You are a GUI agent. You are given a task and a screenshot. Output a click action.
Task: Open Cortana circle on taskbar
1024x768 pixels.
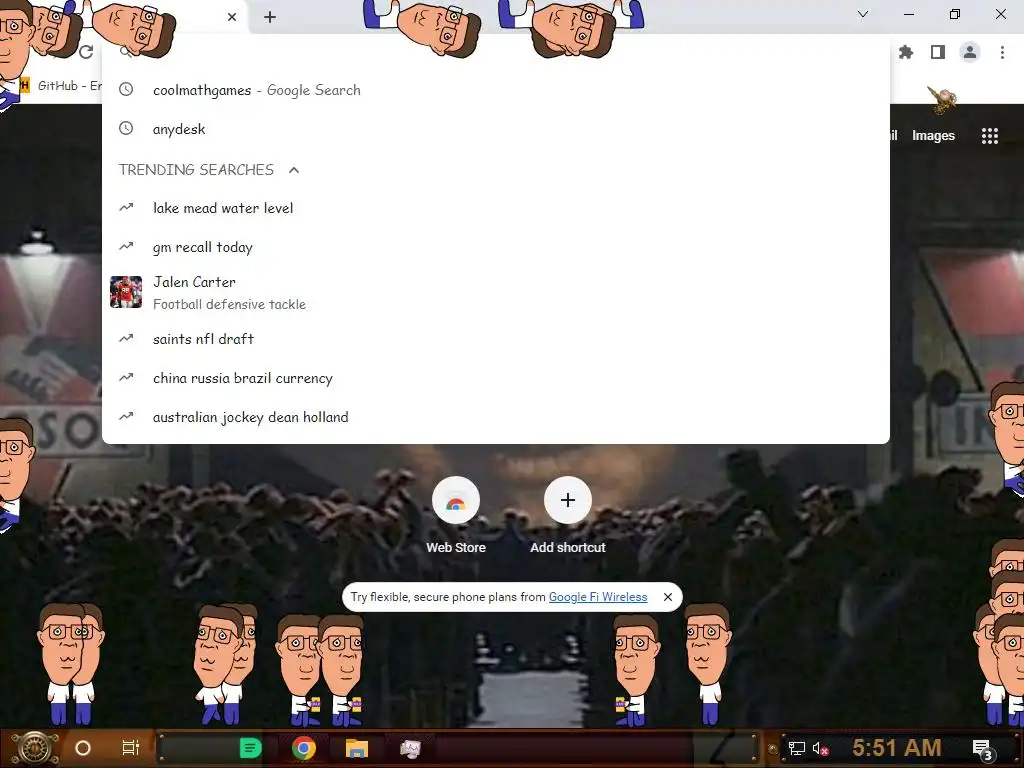(83, 748)
